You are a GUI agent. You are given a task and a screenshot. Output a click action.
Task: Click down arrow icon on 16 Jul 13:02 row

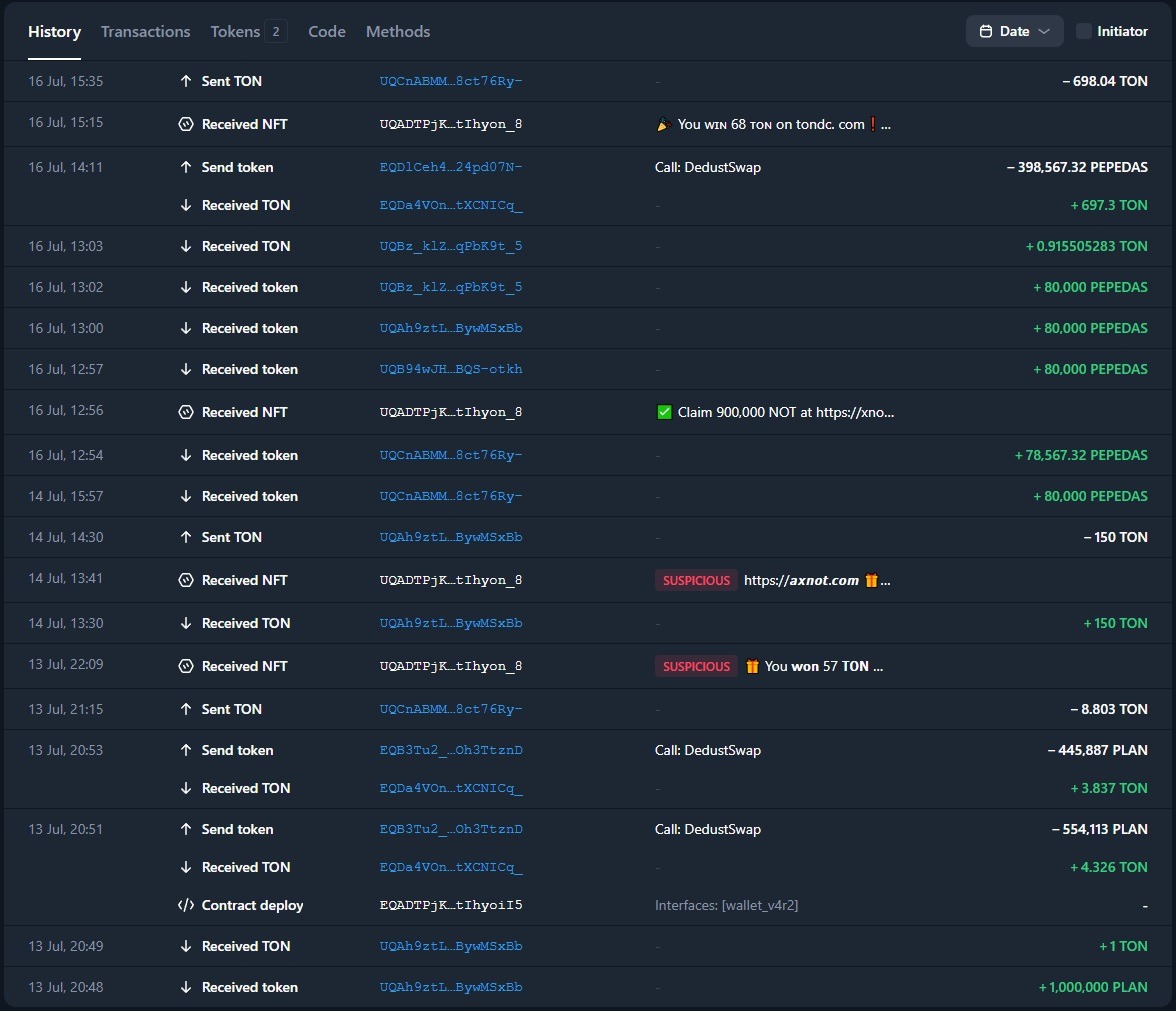[186, 287]
